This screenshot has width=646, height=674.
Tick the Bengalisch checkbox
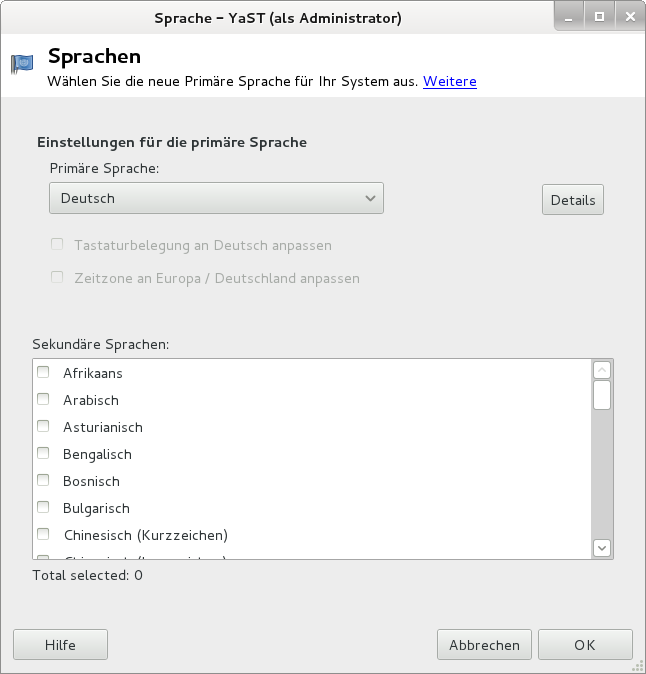coord(43,454)
